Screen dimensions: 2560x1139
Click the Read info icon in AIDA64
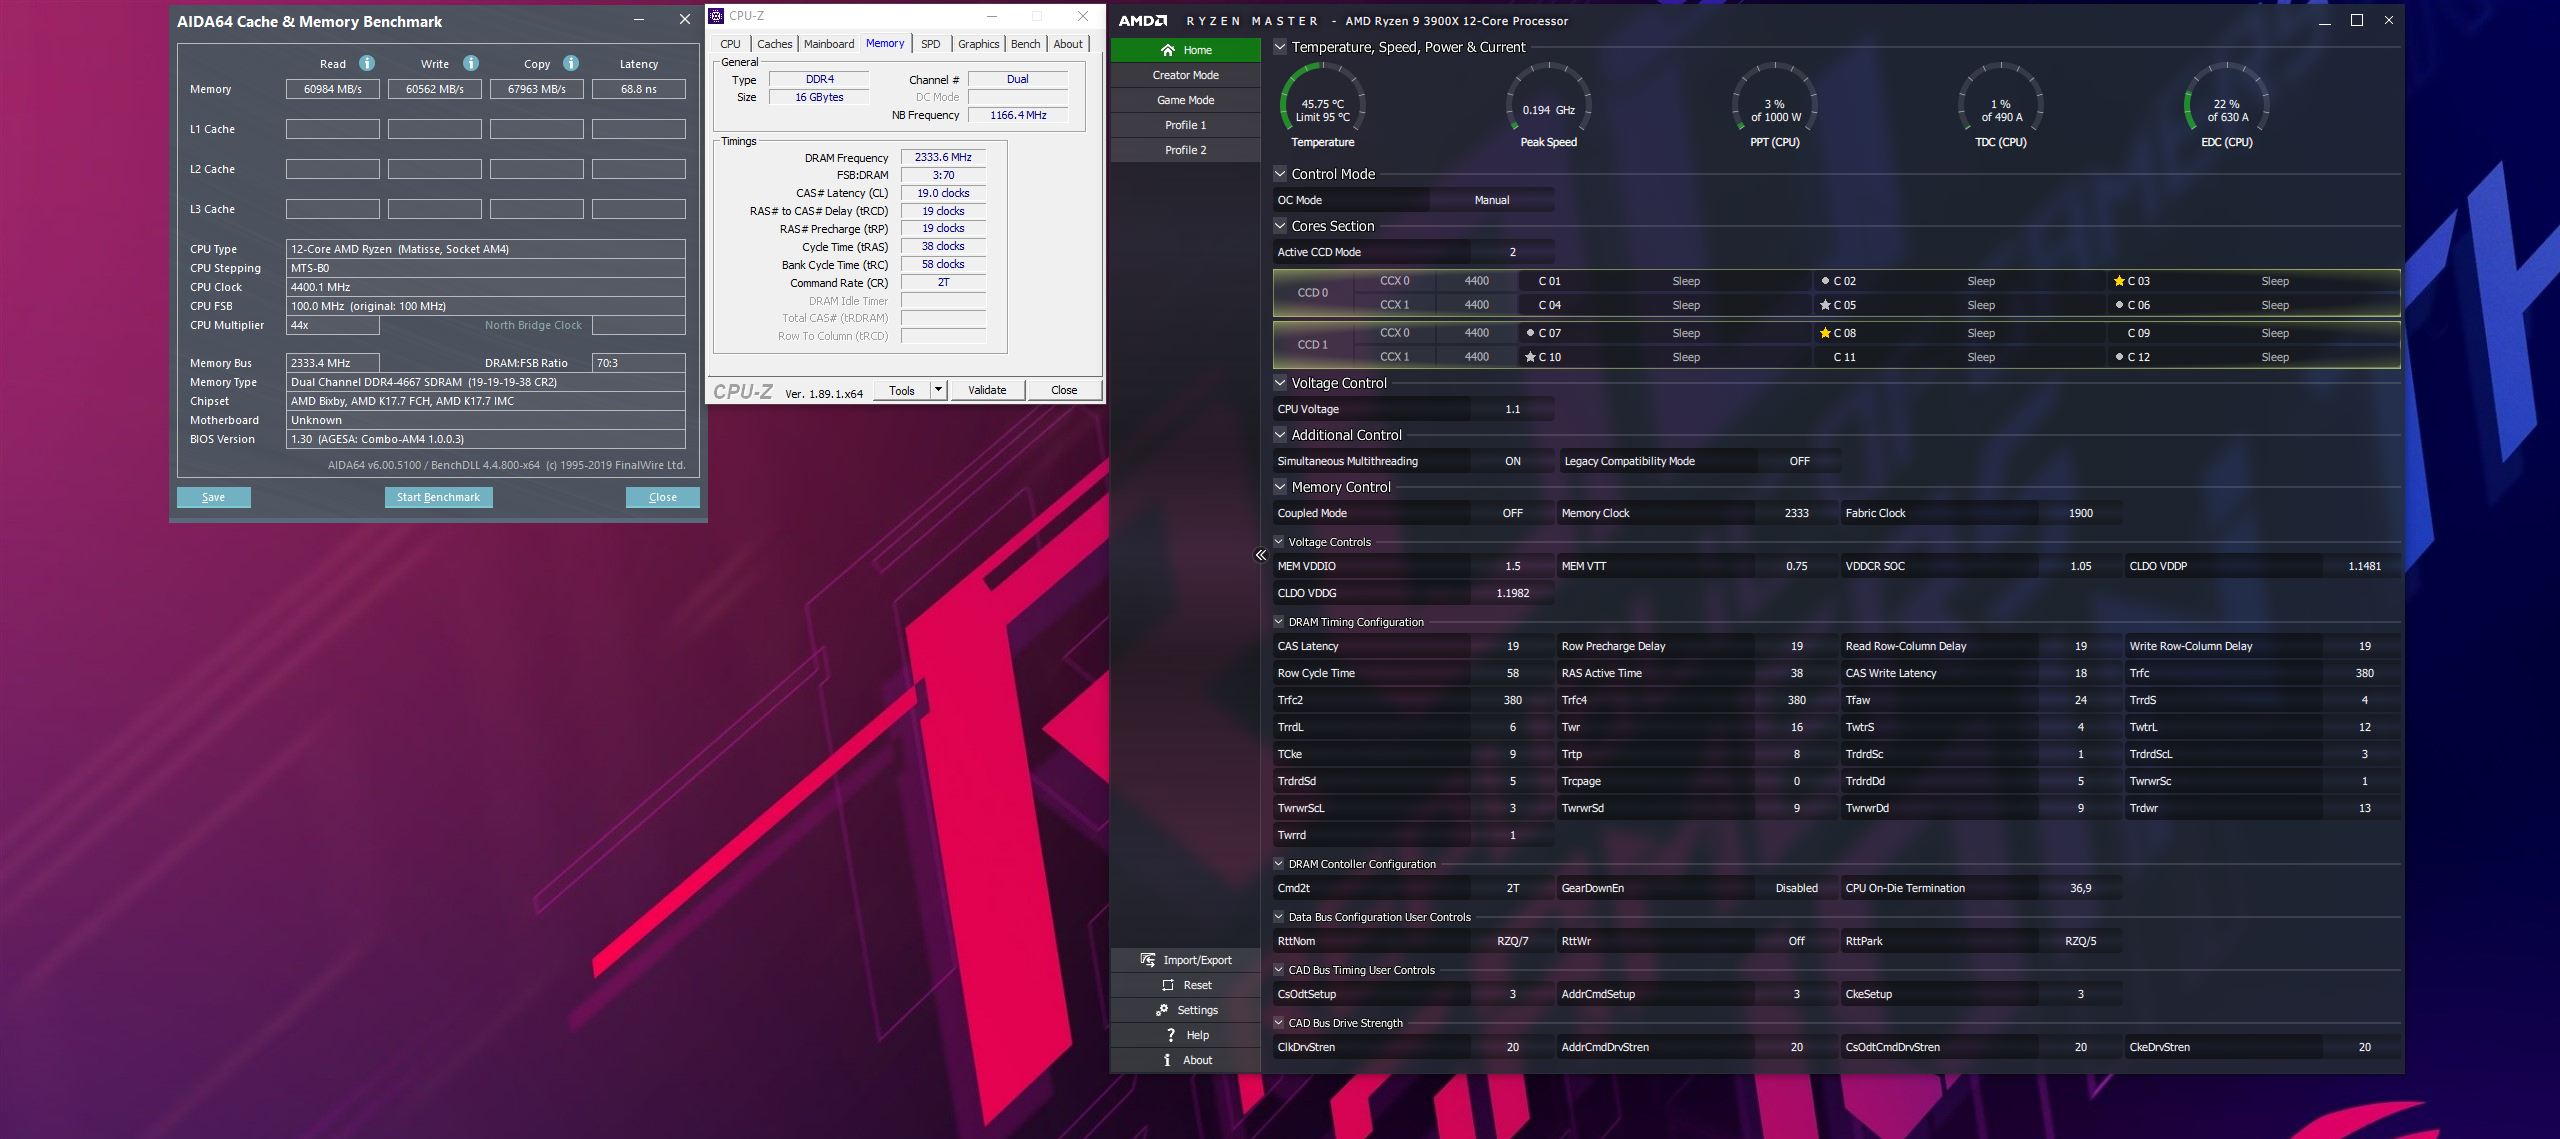(x=367, y=63)
